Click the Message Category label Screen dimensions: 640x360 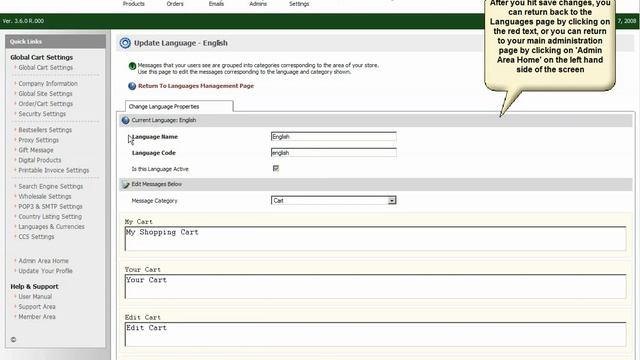tap(154, 201)
